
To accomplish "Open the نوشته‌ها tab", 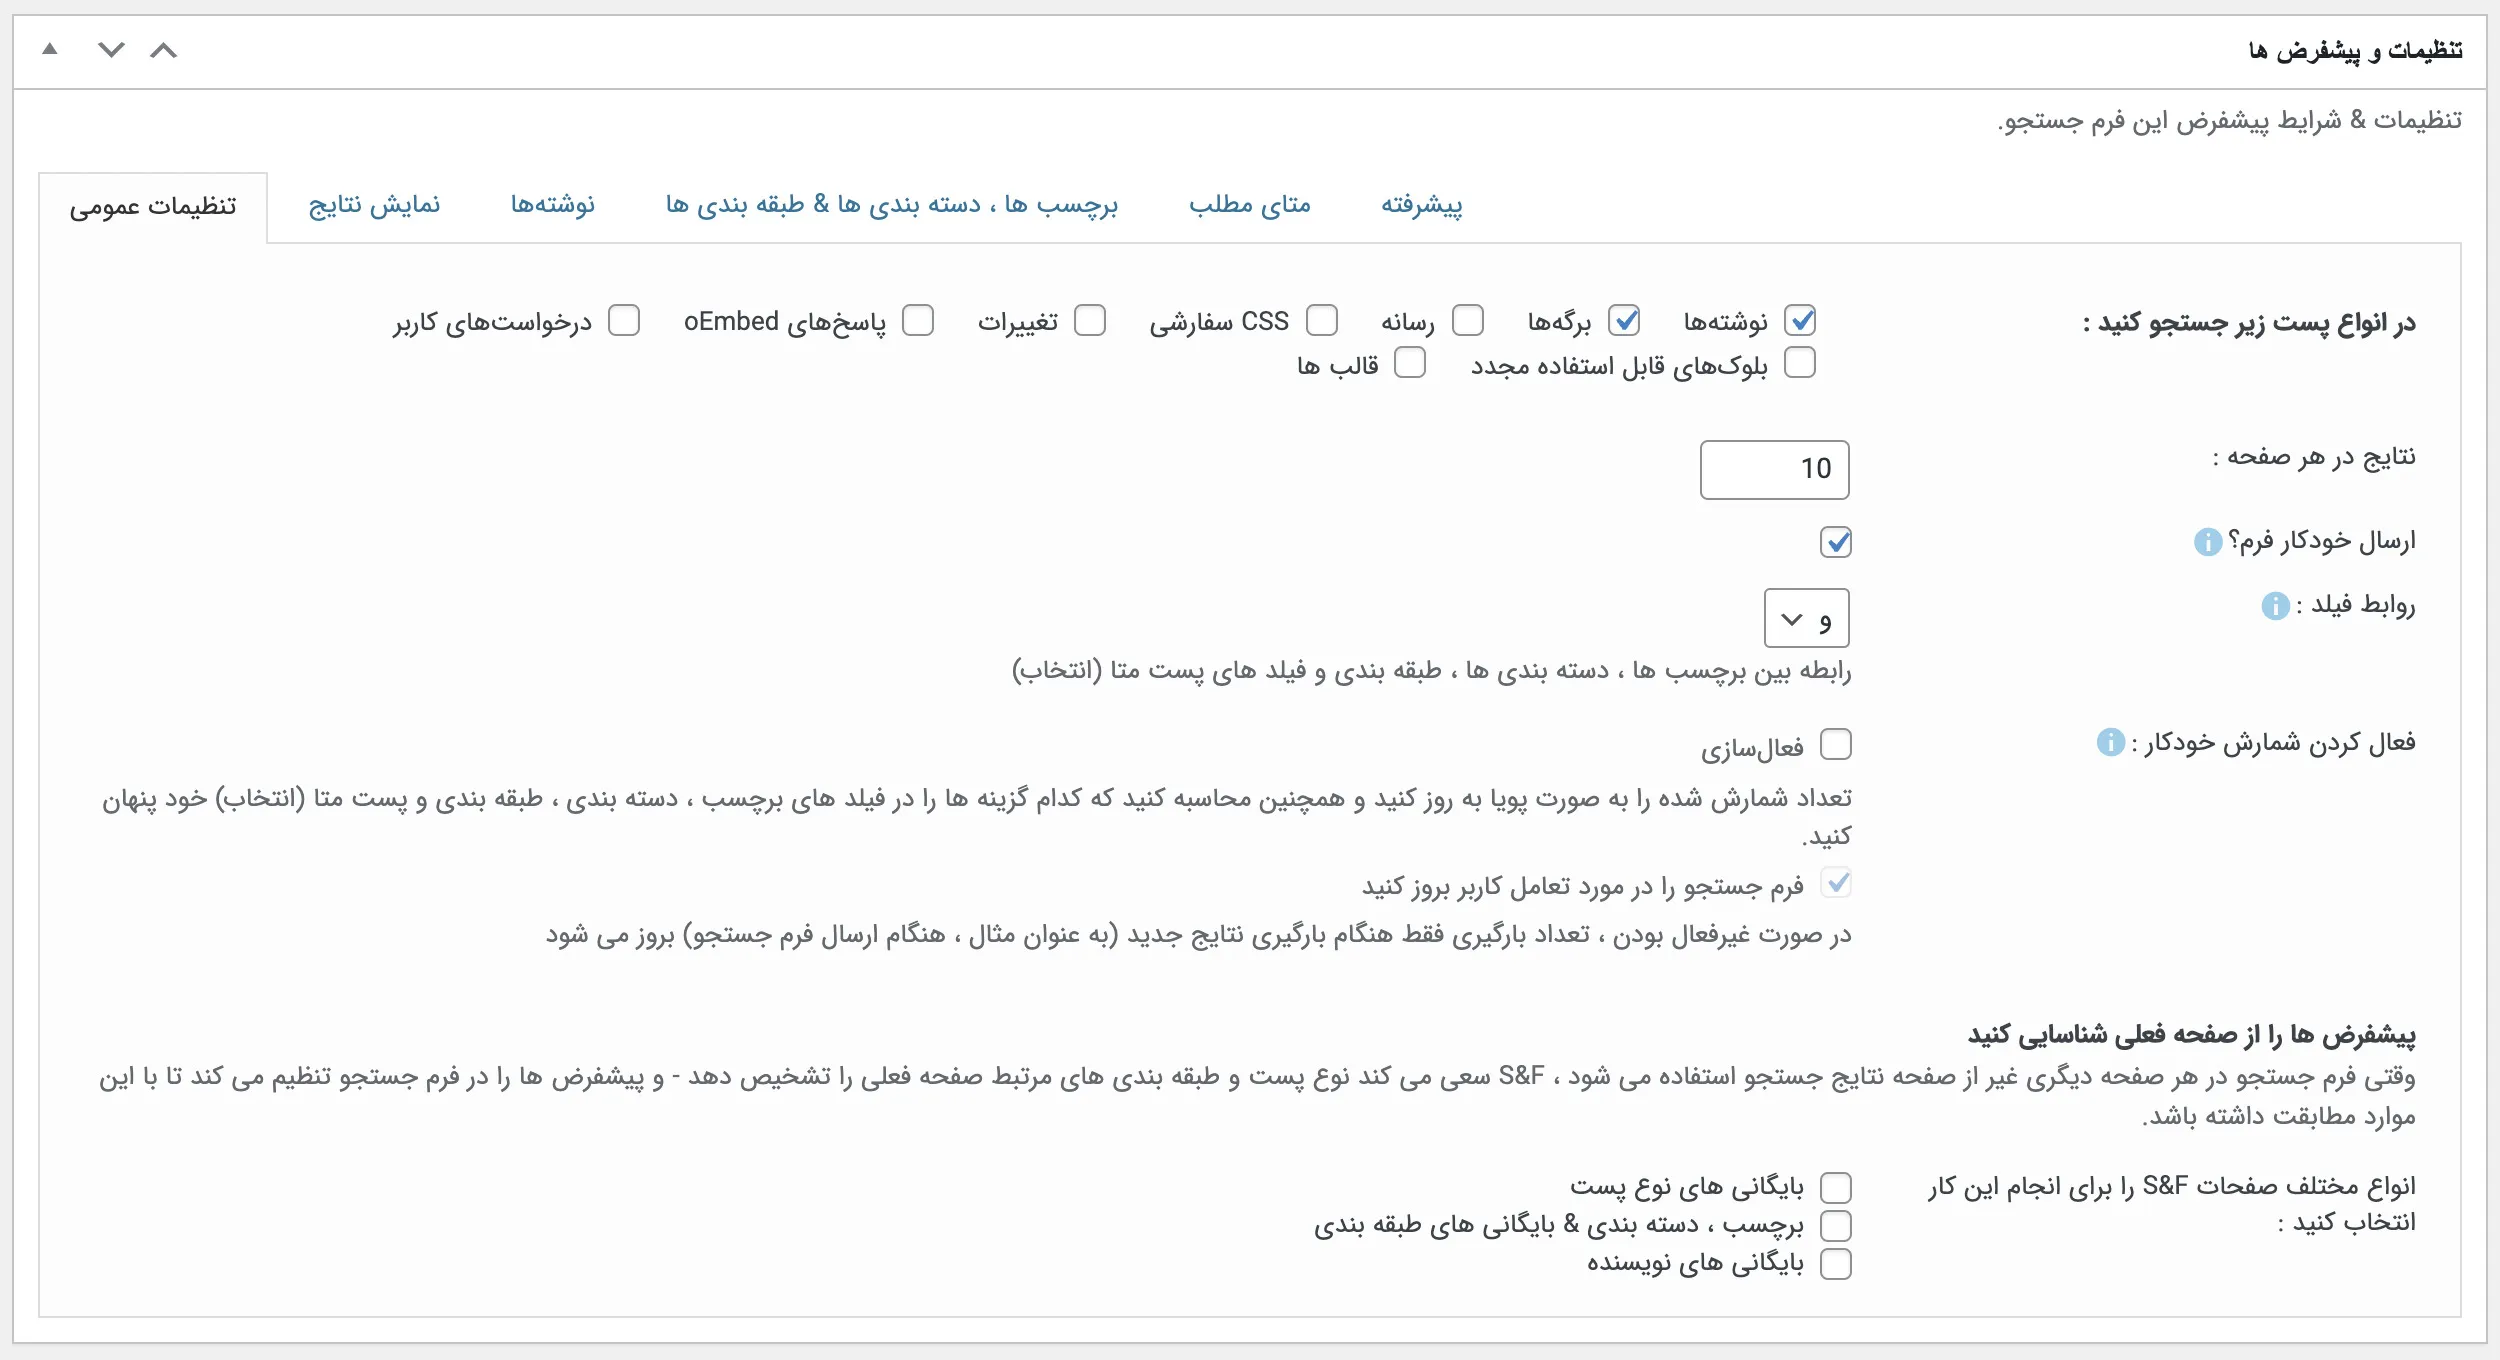I will [553, 205].
